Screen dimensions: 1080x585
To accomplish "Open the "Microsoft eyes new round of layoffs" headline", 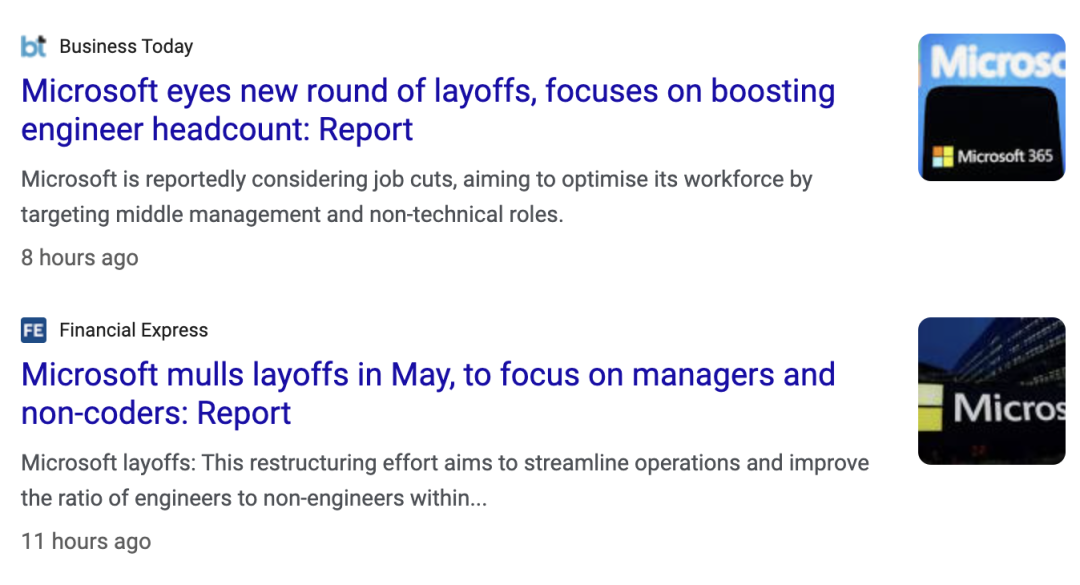I will 427,92.
